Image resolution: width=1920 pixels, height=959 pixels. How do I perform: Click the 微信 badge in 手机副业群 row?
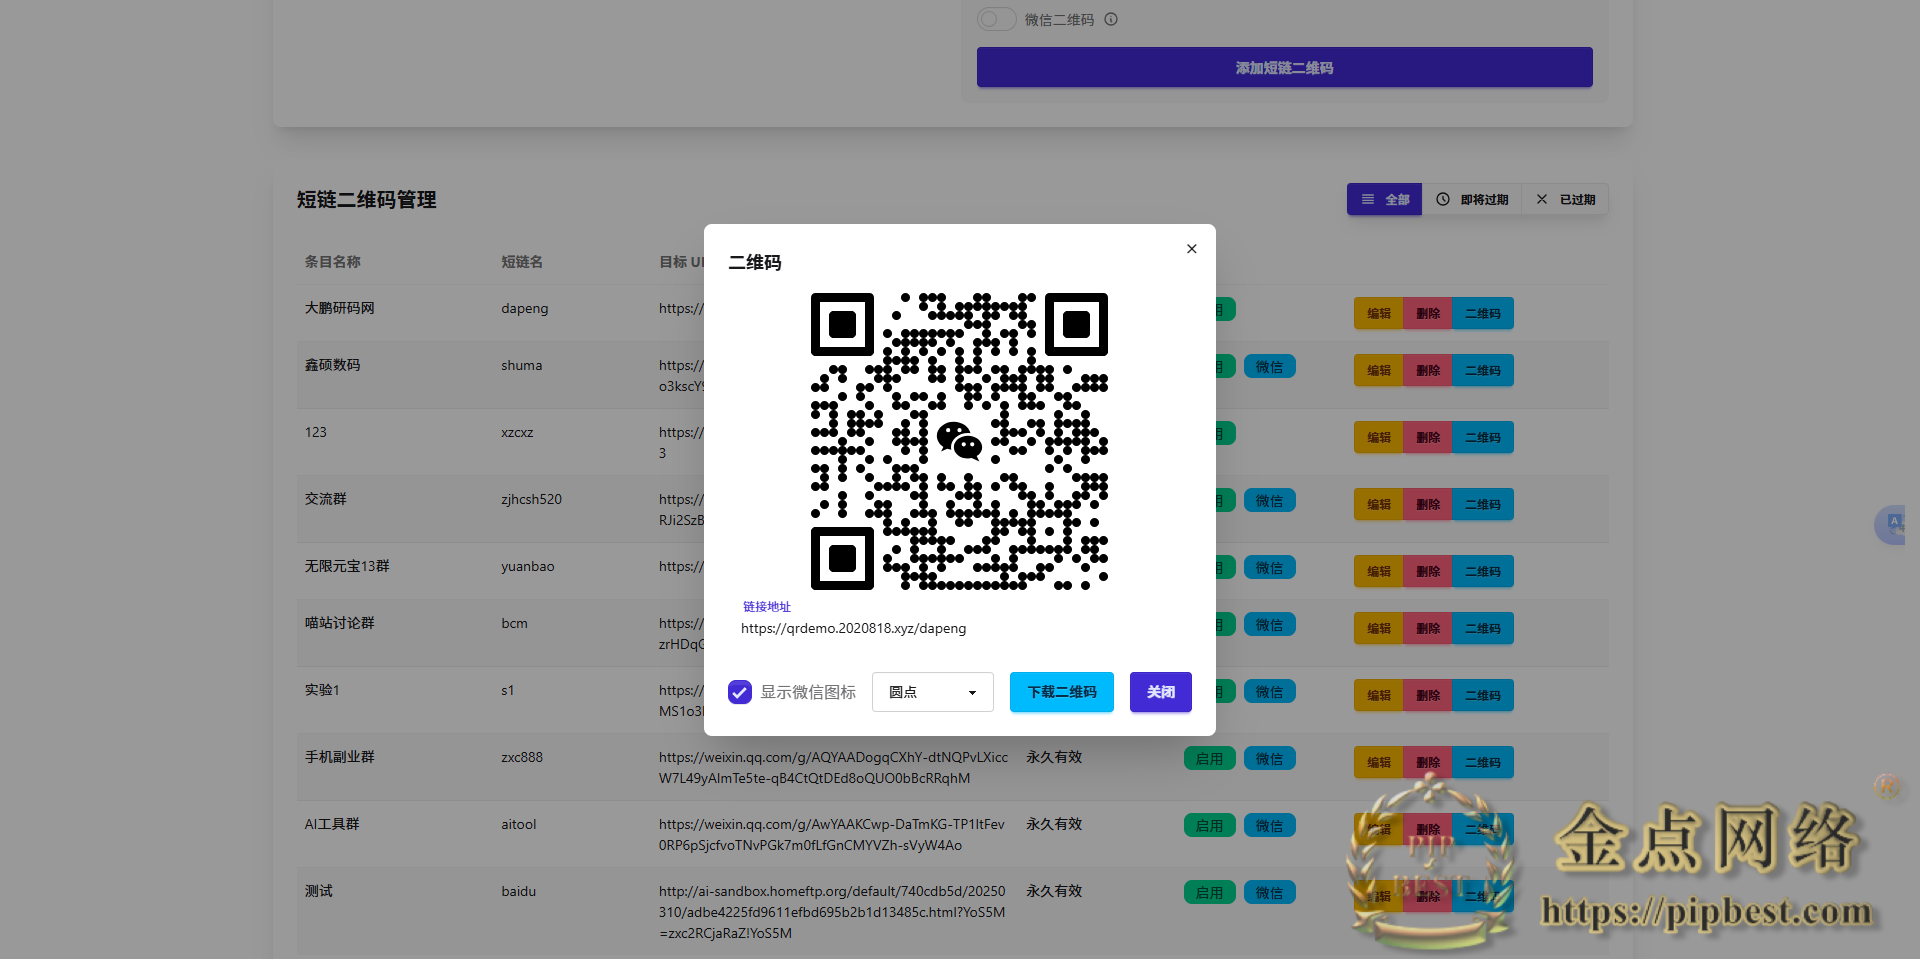1270,759
